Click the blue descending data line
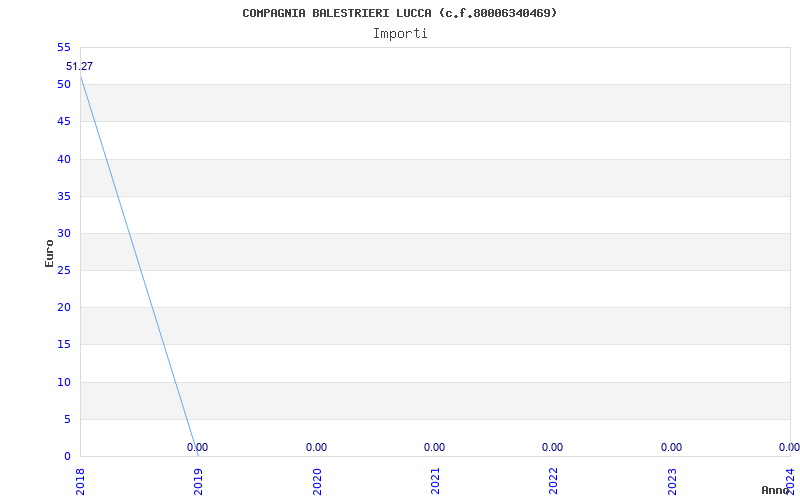Screen dimensions: 800x500 [x=139, y=266]
